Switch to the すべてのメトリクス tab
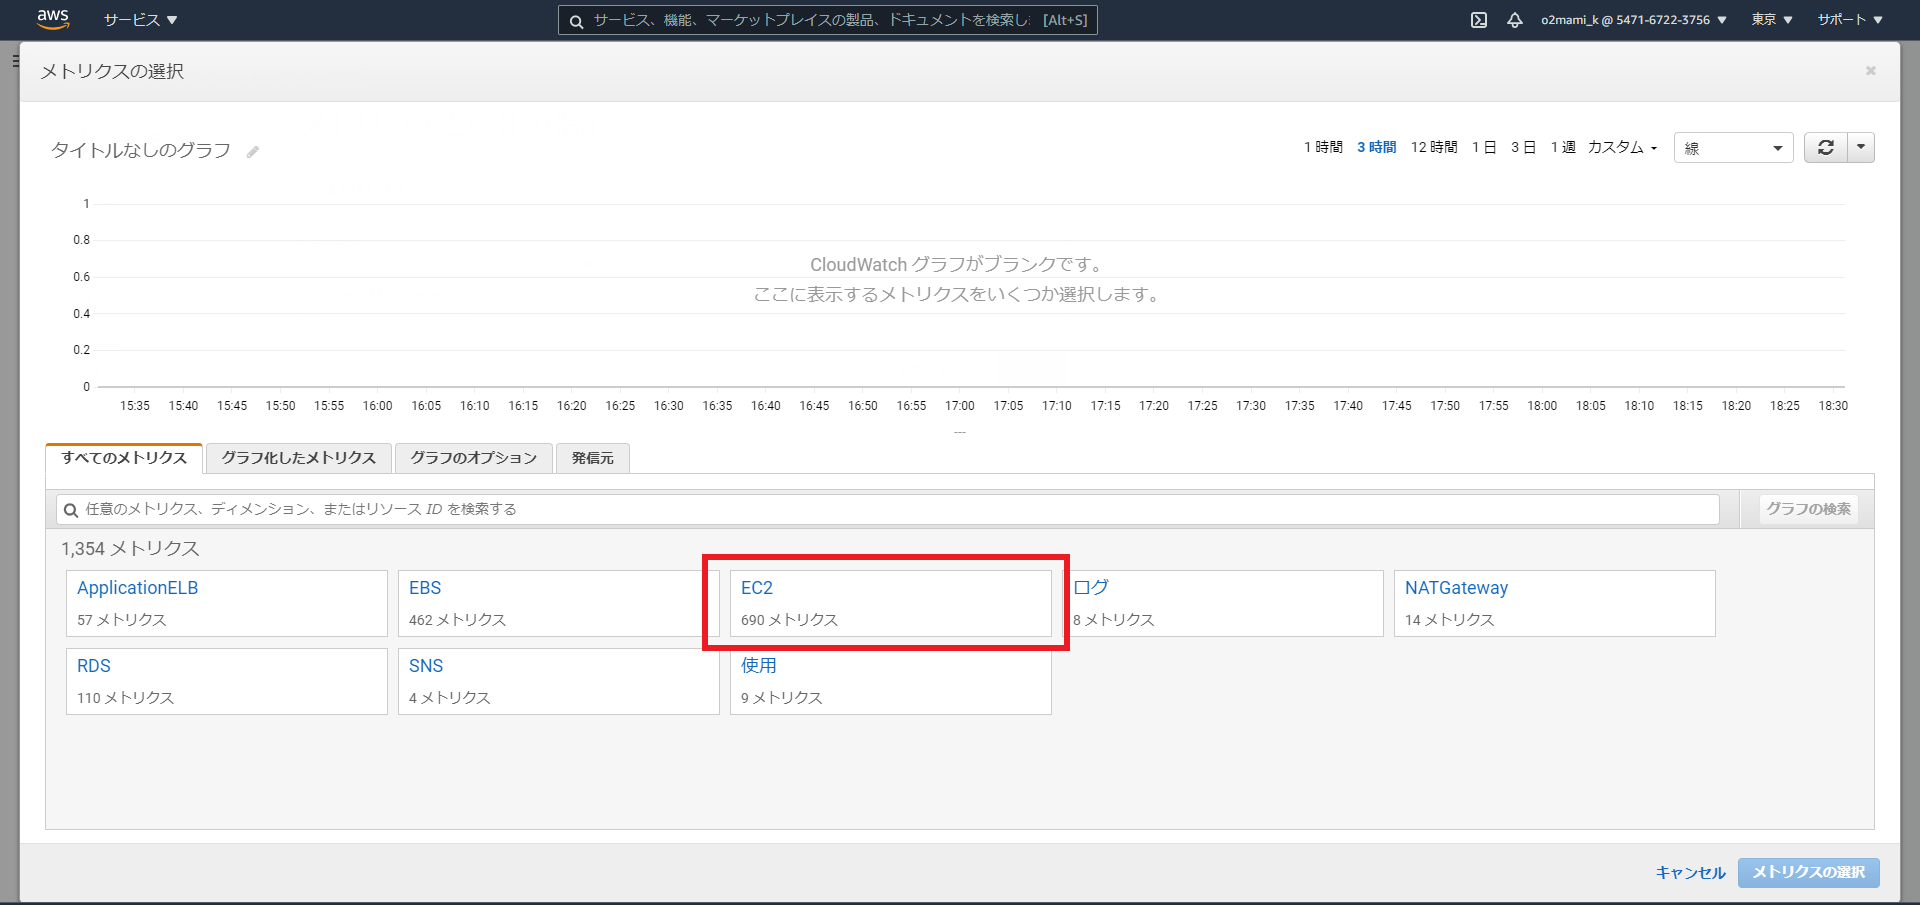Screen dimensions: 1920x905 tap(124, 458)
